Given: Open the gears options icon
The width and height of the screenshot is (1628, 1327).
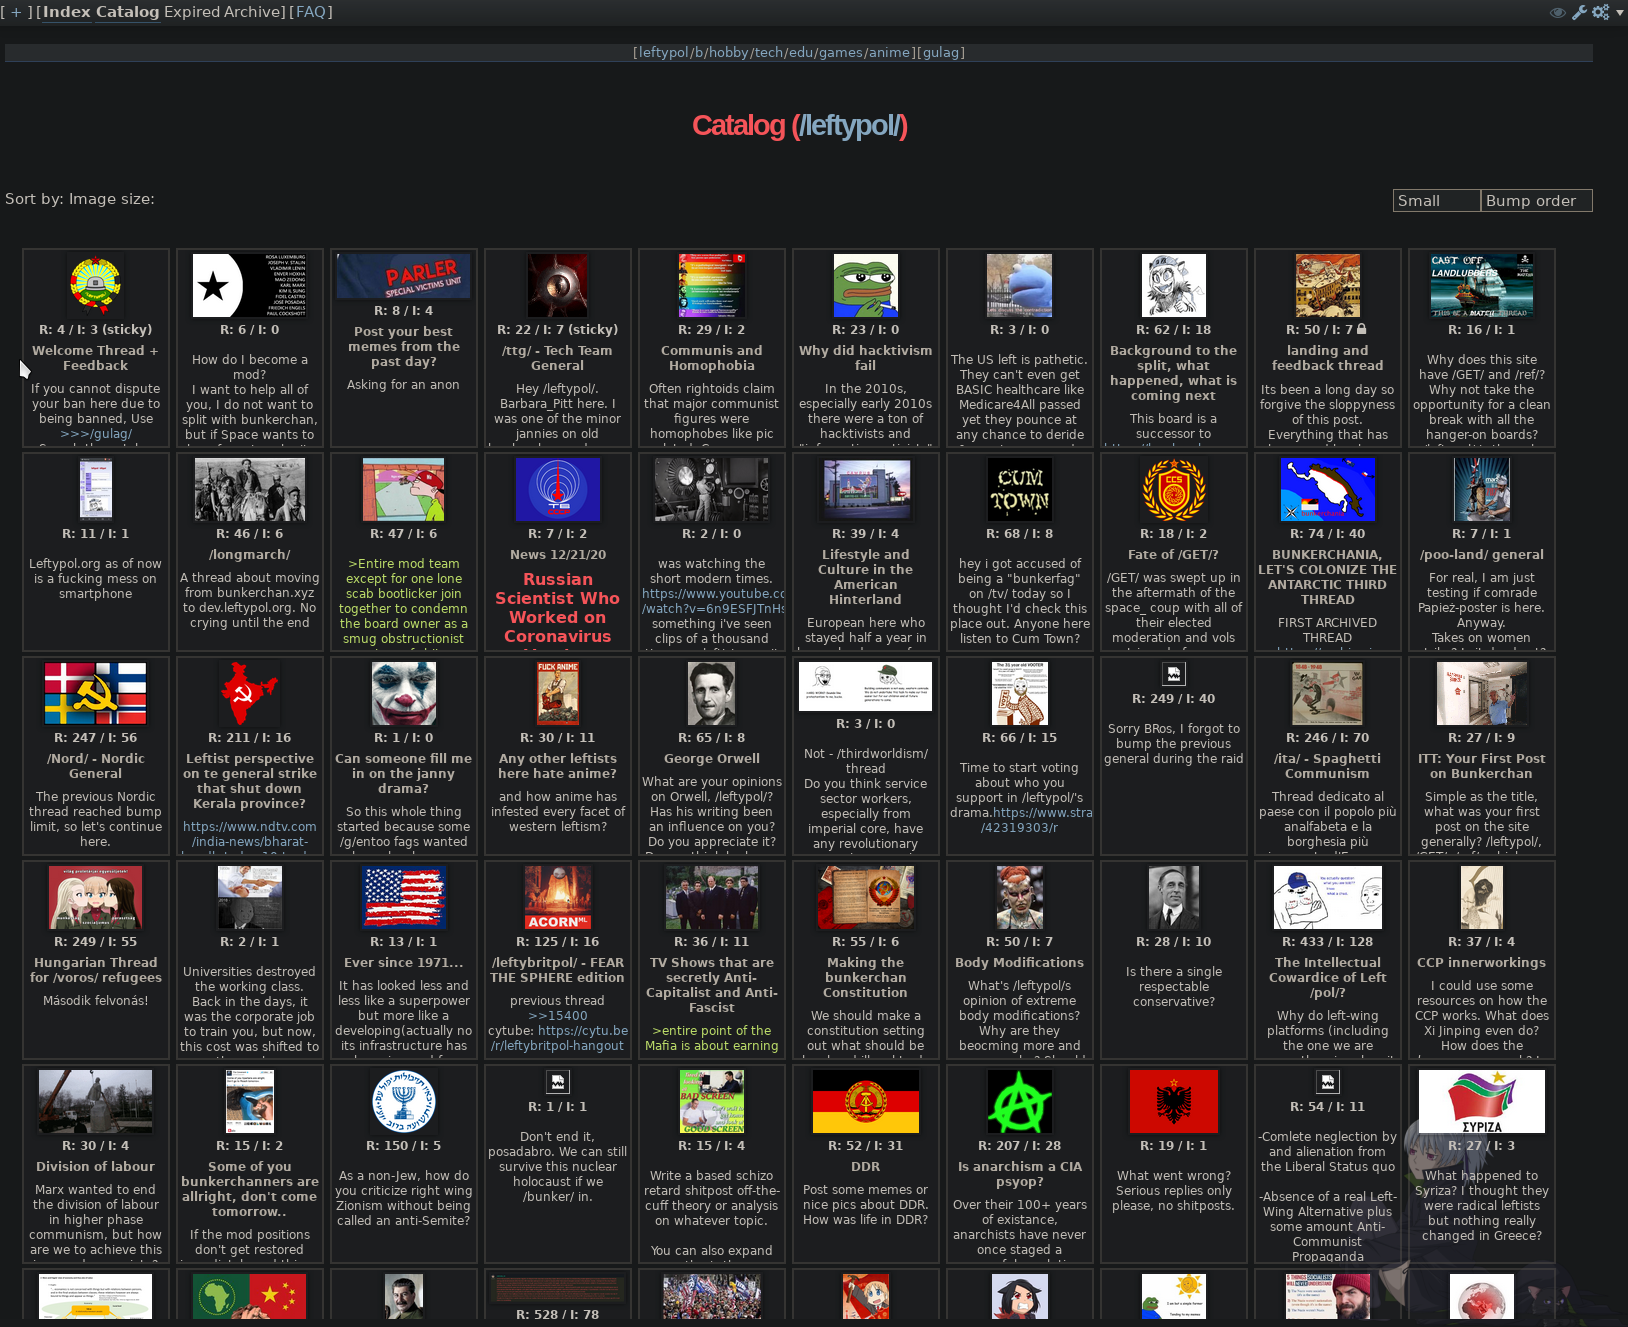Looking at the screenshot, I should tap(1600, 12).
